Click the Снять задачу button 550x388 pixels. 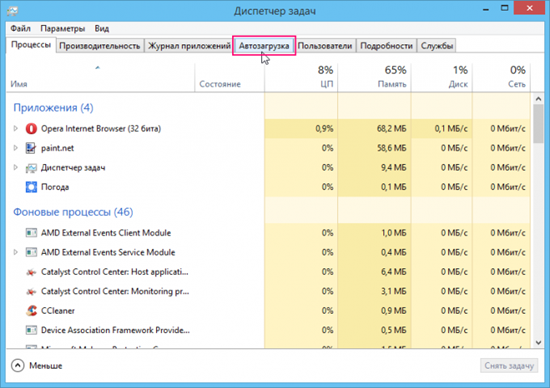point(509,366)
